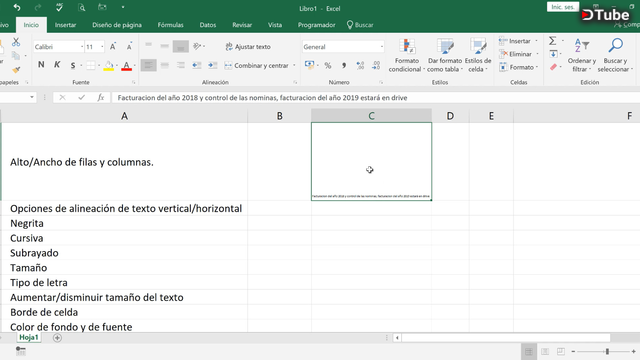This screenshot has width=640, height=360.
Task: Expand quick access toolbar customize arrow
Action: (x=123, y=7)
